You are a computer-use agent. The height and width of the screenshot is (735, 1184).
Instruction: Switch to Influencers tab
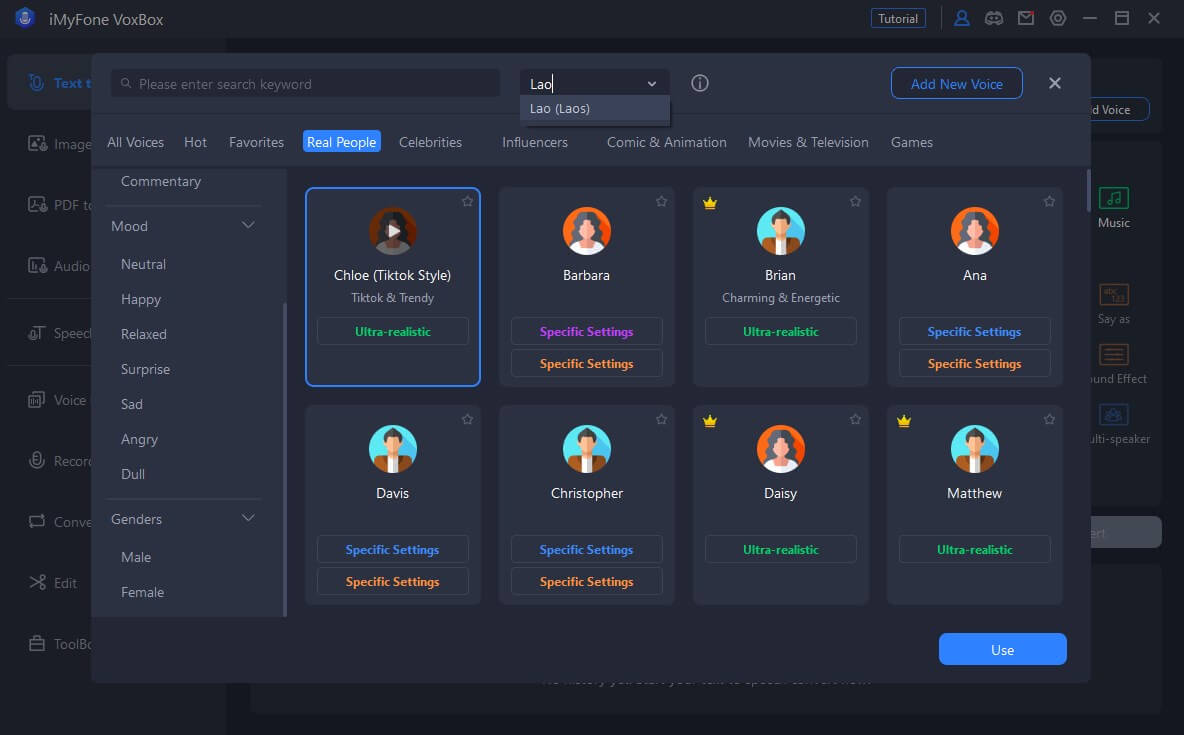tap(535, 142)
